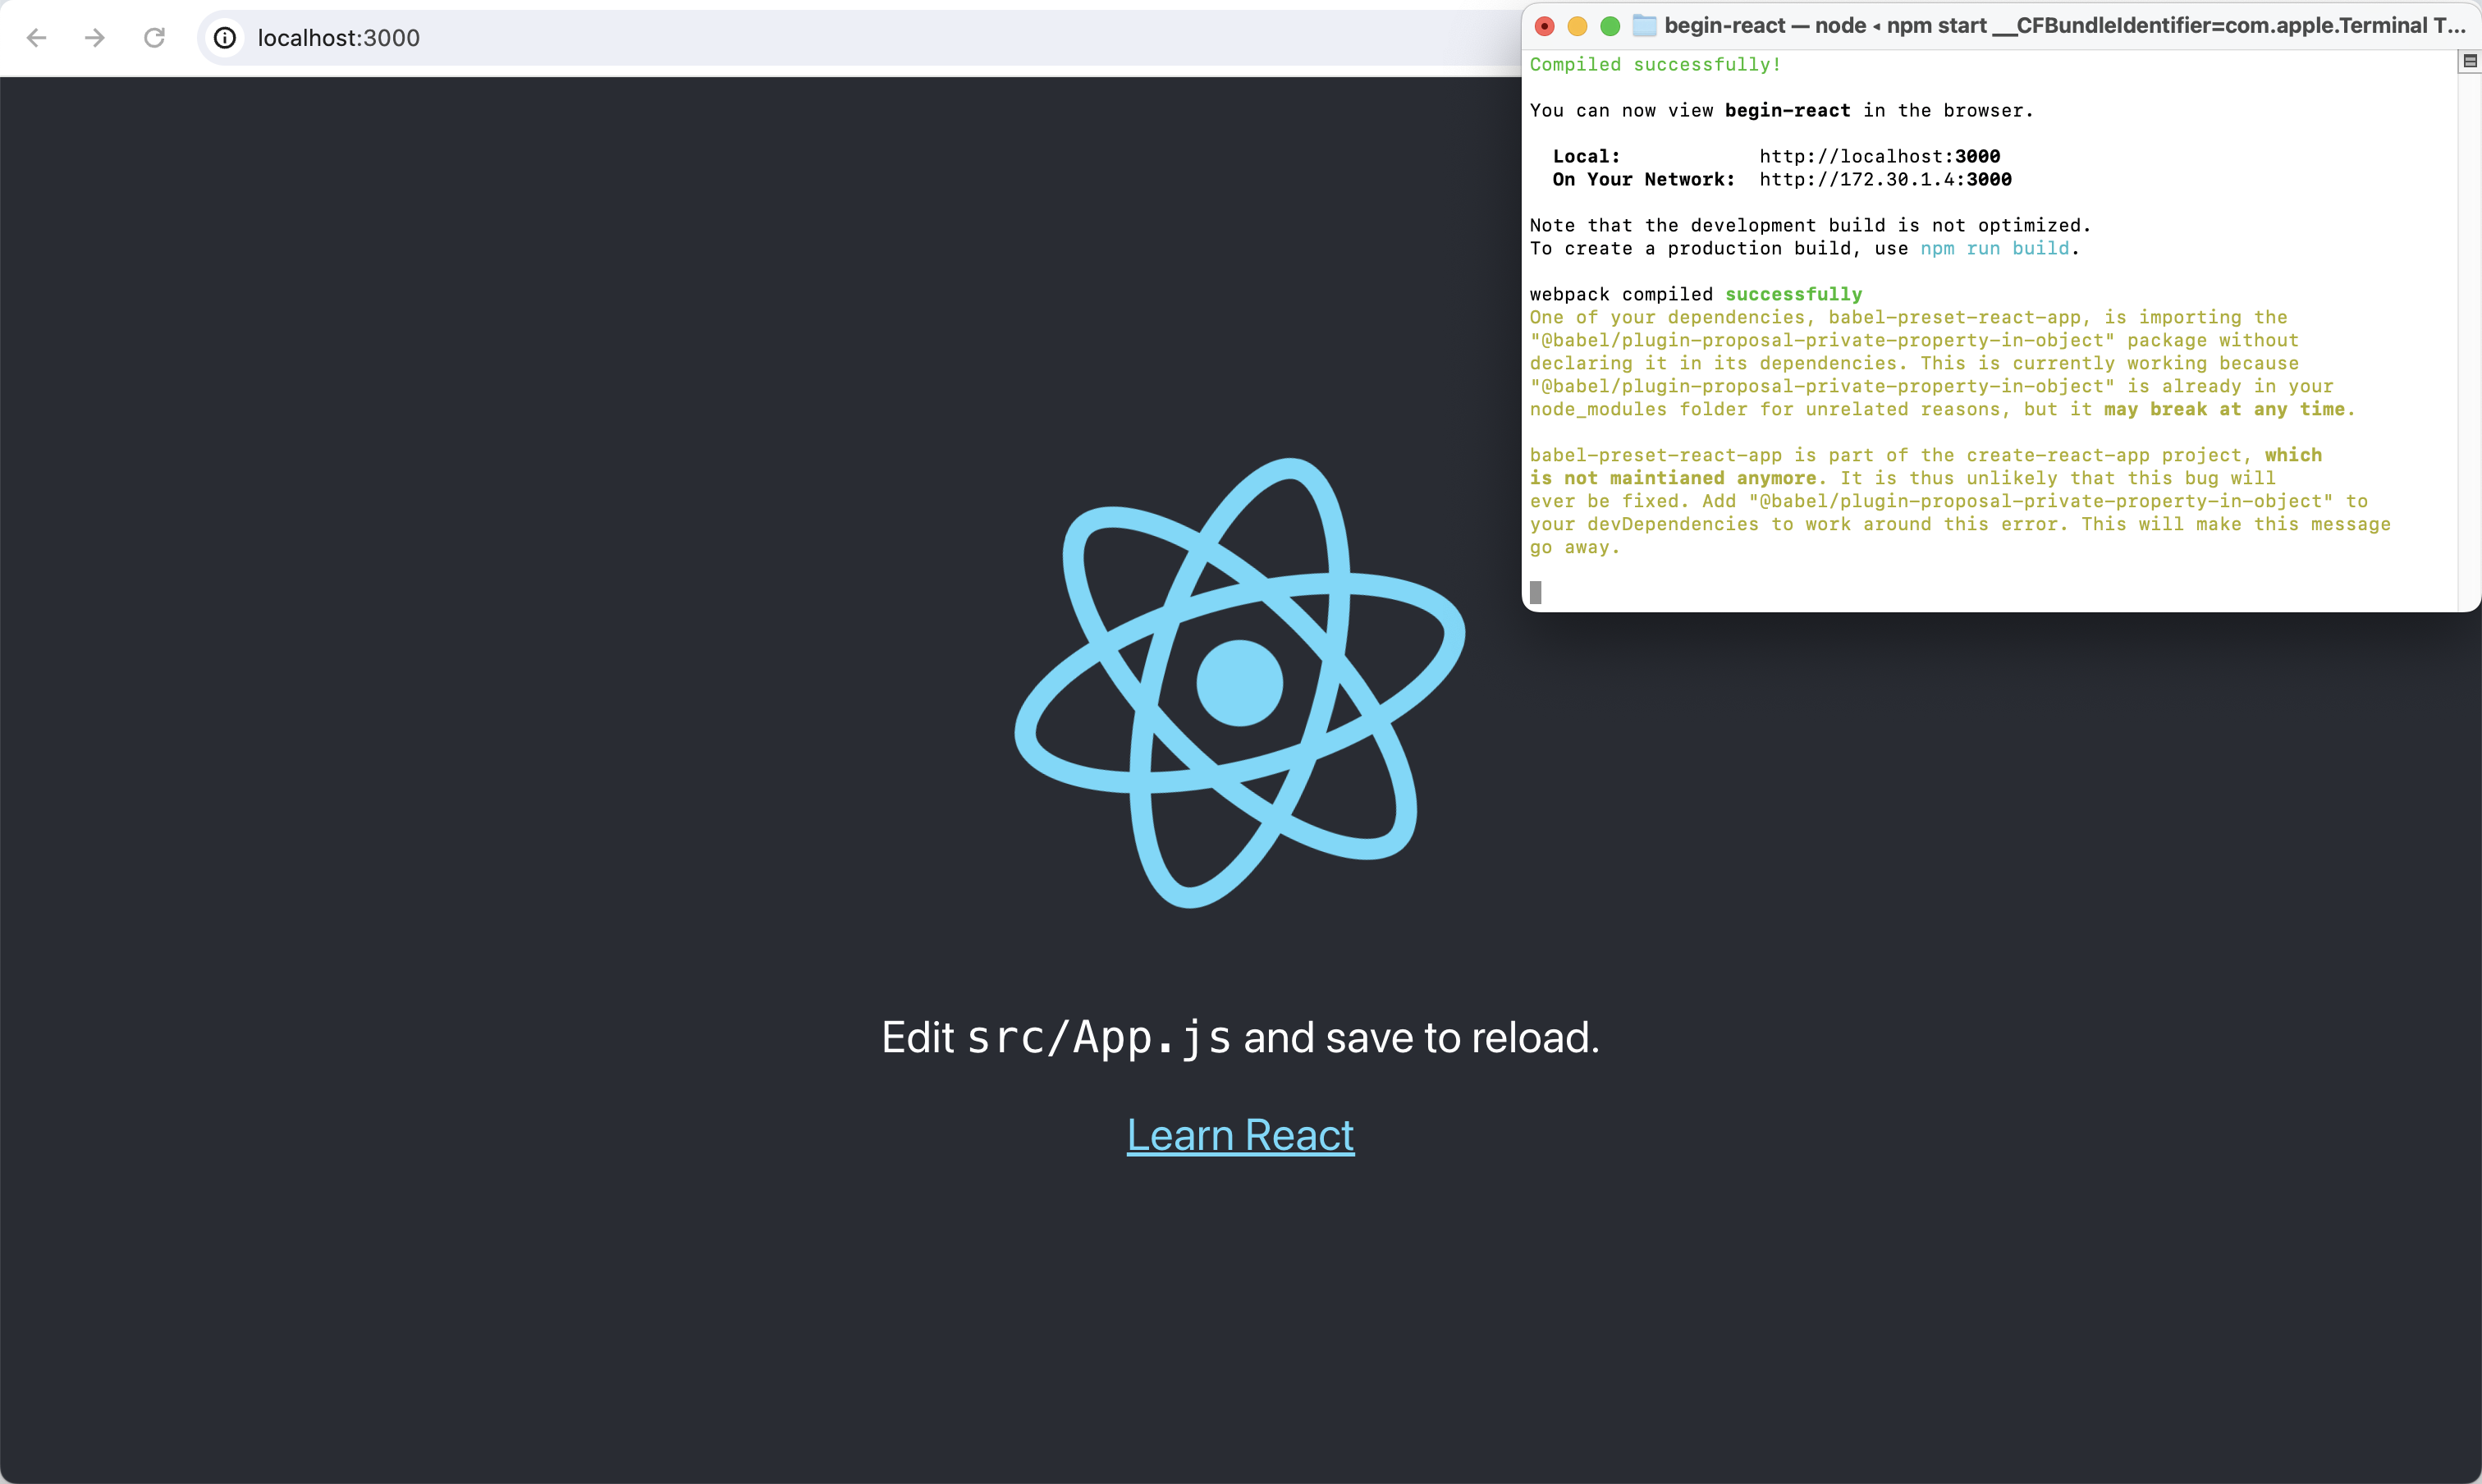This screenshot has height=1484, width=2482.
Task: Click the 'Compiled successfully!' terminal line
Action: click(x=1655, y=65)
